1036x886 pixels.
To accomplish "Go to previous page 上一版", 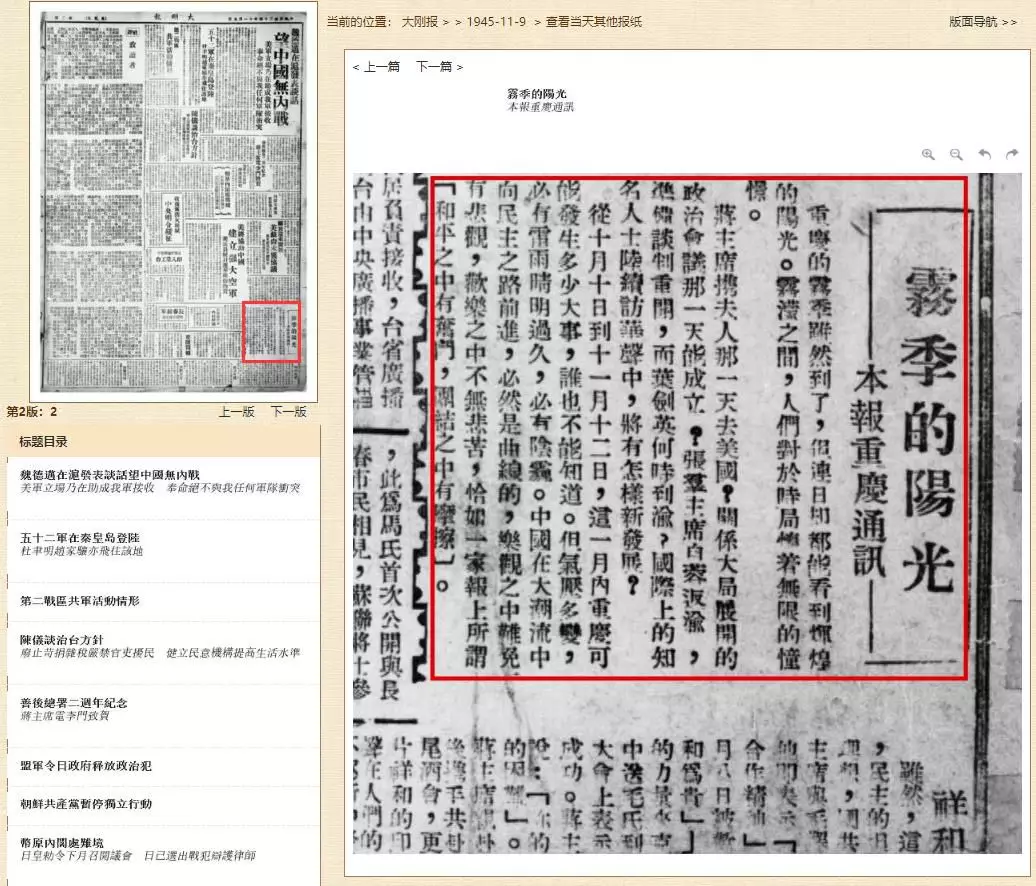I will pos(237,412).
